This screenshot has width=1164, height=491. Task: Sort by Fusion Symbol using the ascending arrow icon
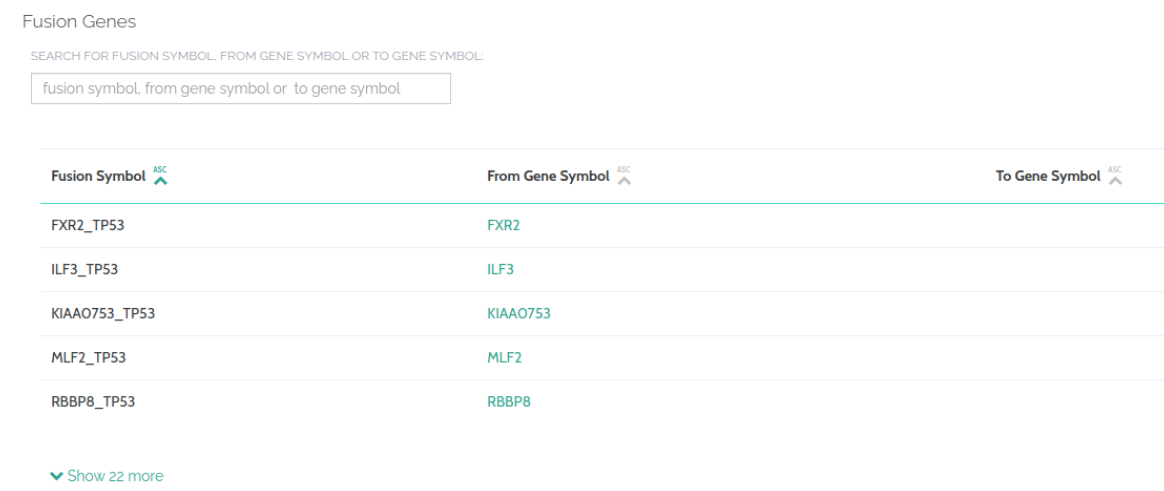[160, 177]
